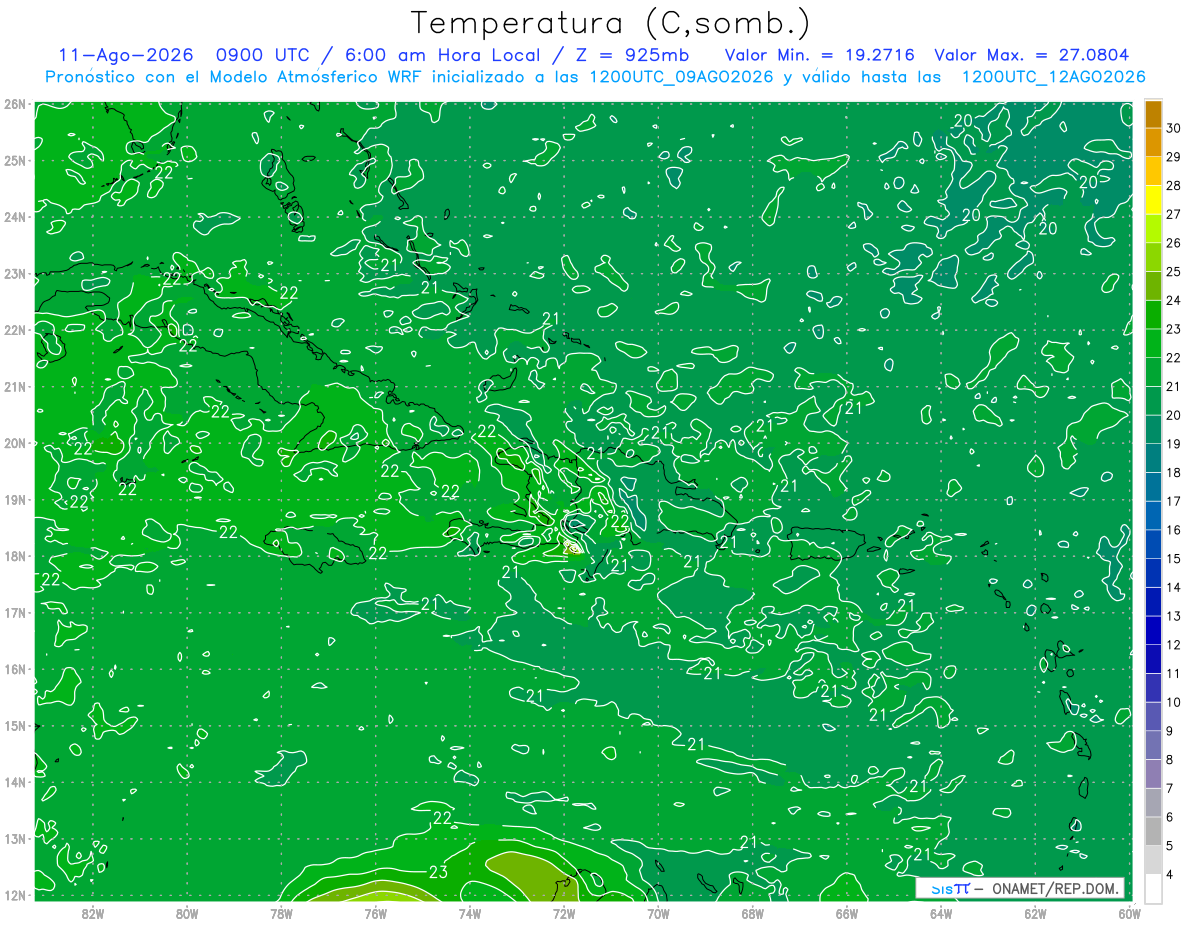The image size is (1200, 927).
Task: Click the 14N latitude axis label
Action: [x=15, y=782]
